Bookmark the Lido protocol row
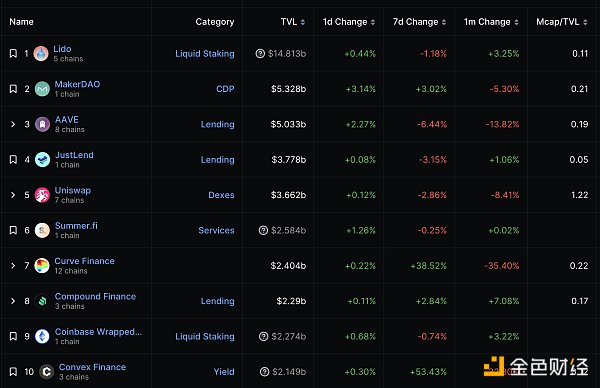This screenshot has height=388, width=600. pyautogui.click(x=13, y=53)
